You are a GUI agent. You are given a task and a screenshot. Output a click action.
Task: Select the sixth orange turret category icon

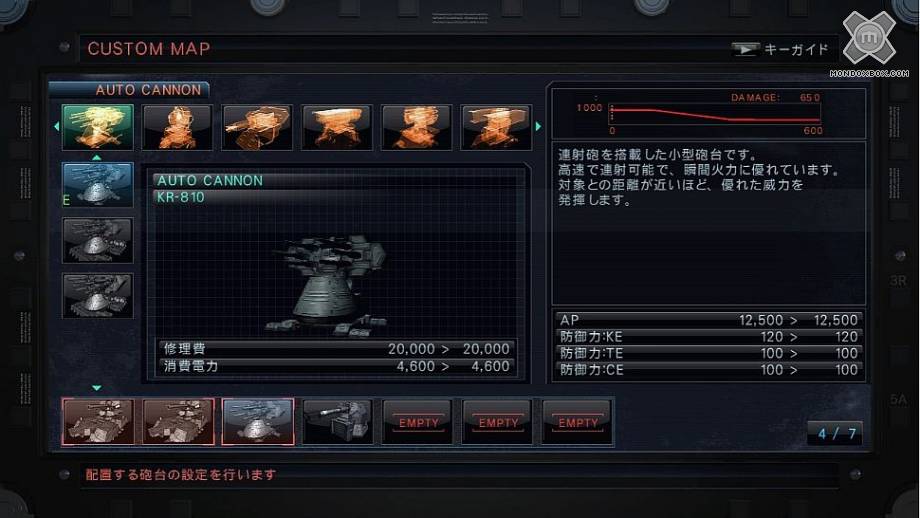(x=496, y=127)
